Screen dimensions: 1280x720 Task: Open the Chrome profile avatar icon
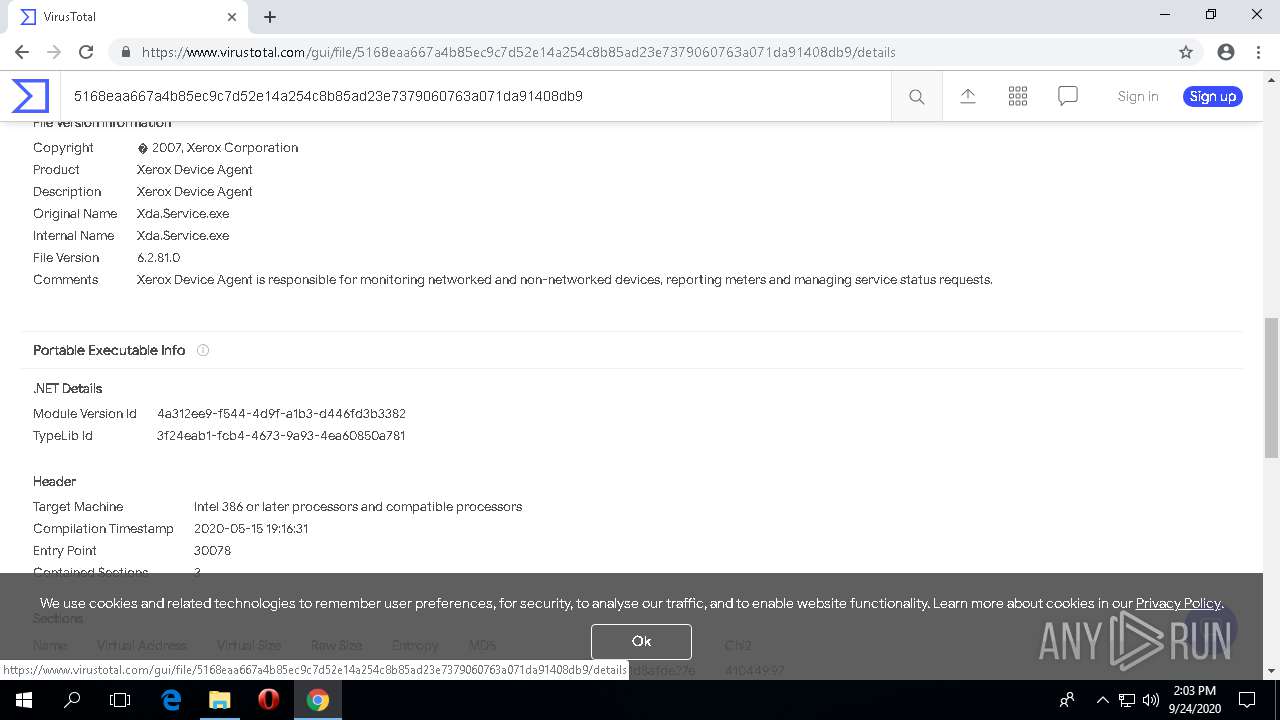(1226, 52)
